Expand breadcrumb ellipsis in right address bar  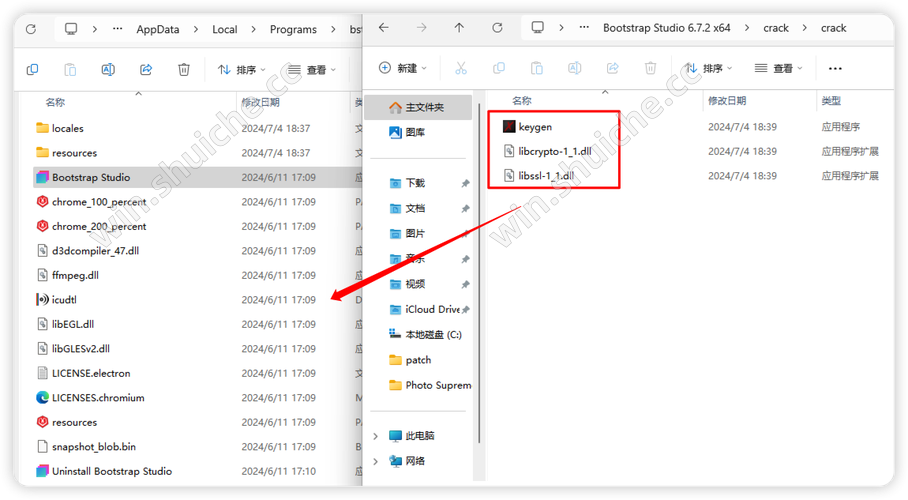pos(584,28)
